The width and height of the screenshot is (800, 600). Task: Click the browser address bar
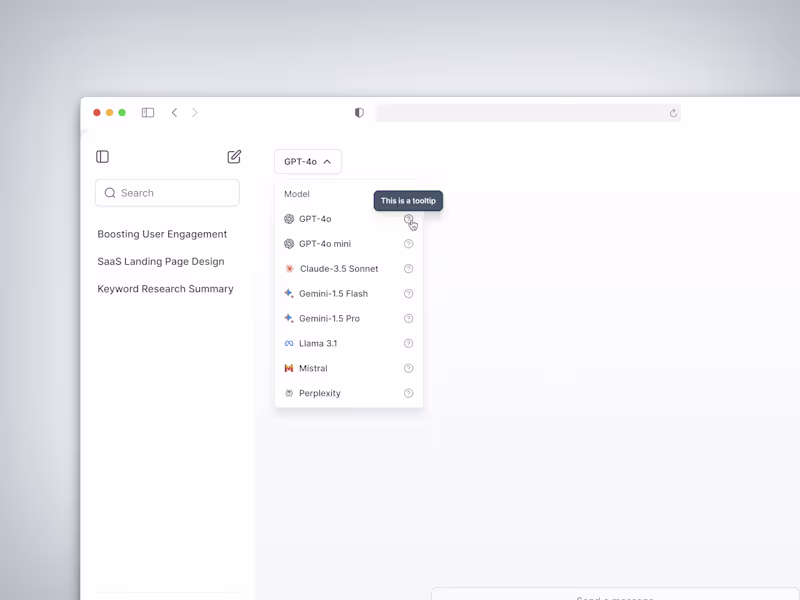tap(528, 113)
